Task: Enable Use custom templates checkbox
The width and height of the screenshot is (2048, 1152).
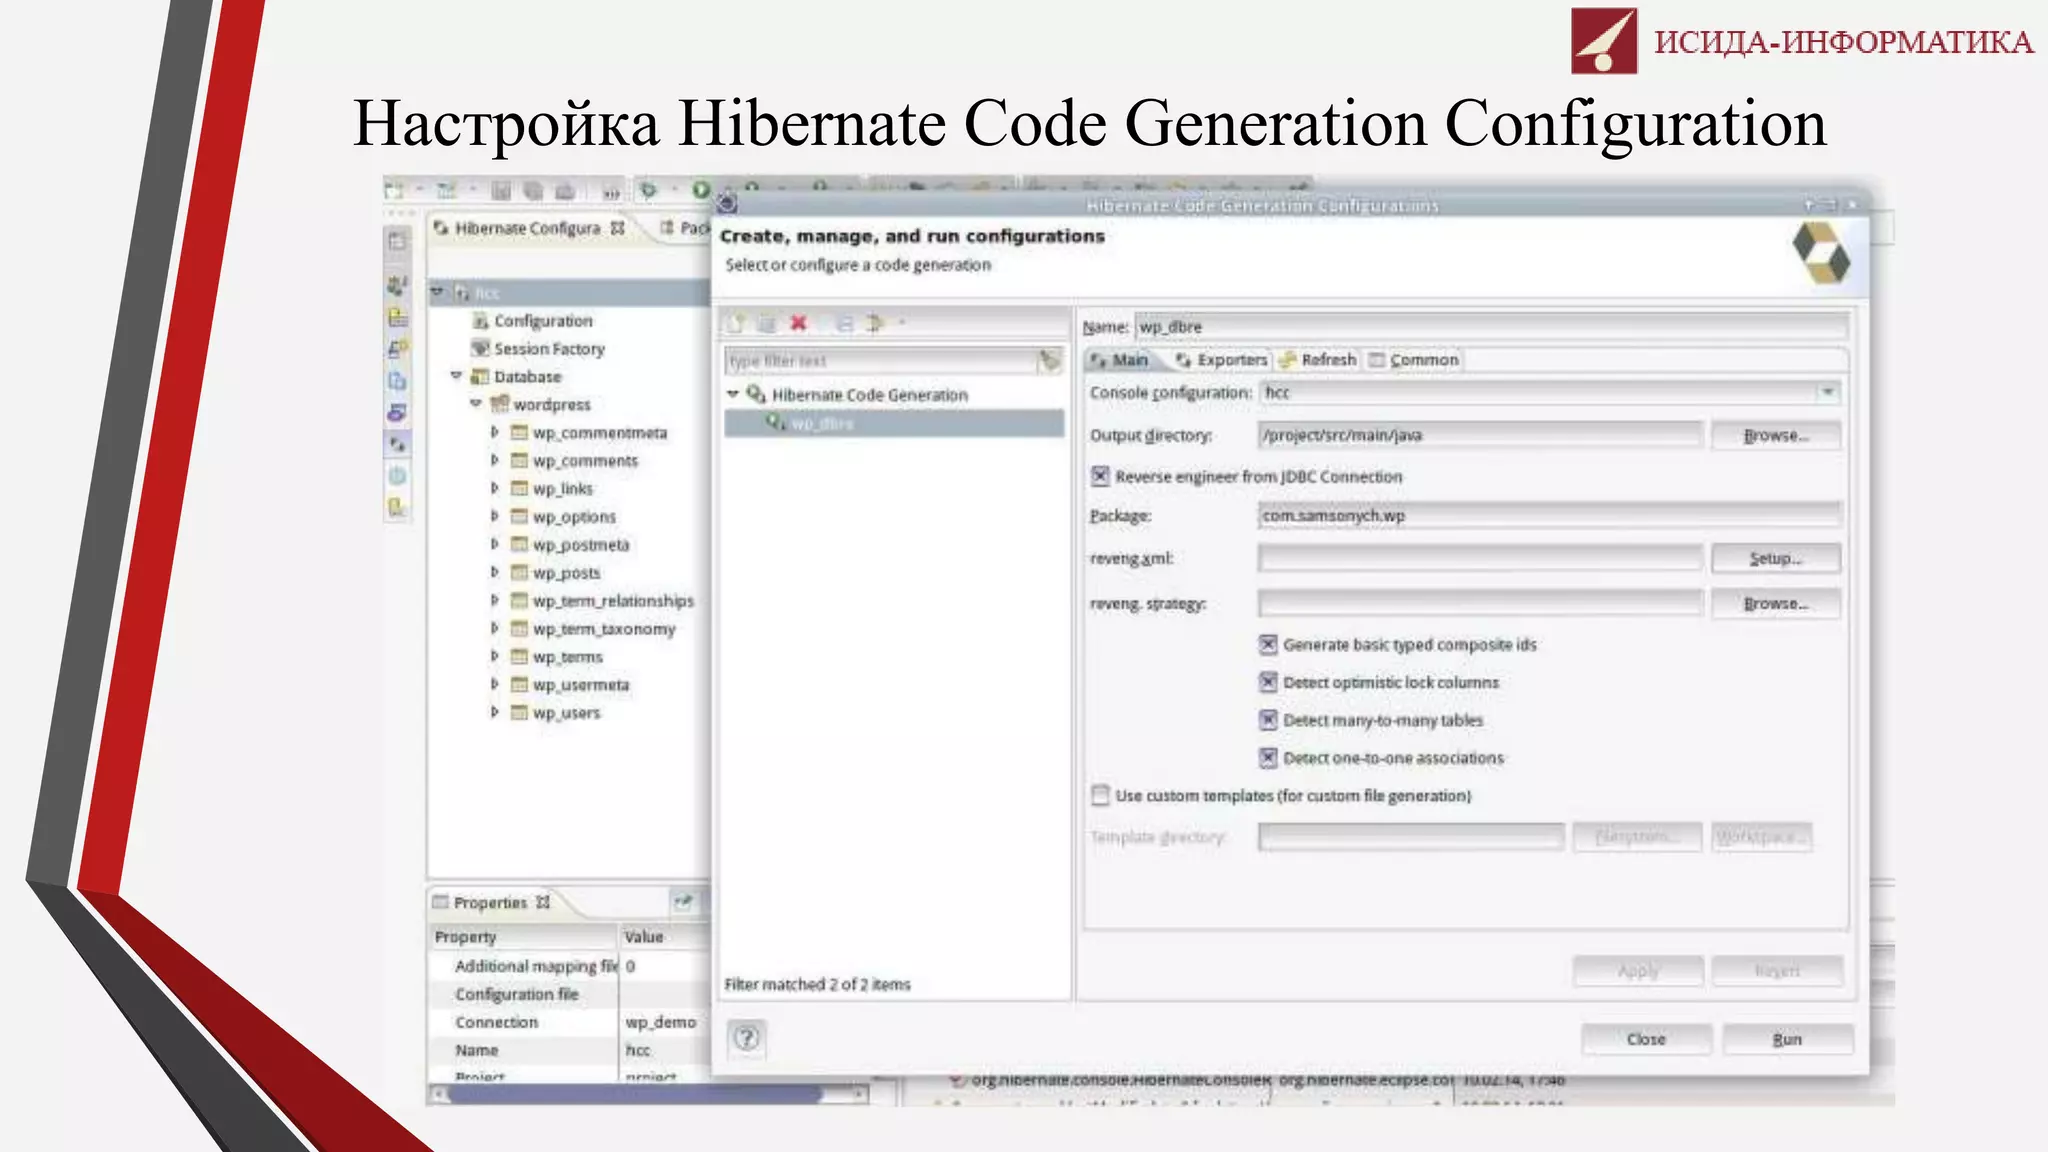Action: (1100, 795)
